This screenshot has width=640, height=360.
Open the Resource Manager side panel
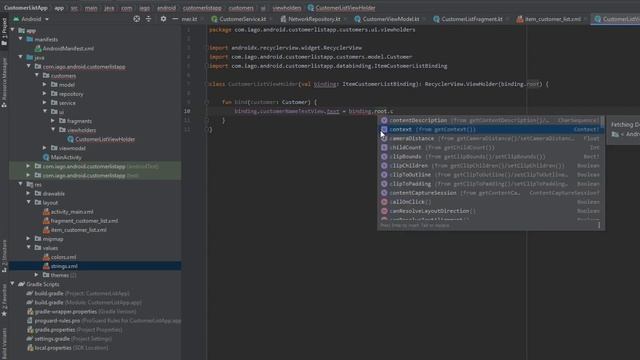pyautogui.click(x=4, y=82)
